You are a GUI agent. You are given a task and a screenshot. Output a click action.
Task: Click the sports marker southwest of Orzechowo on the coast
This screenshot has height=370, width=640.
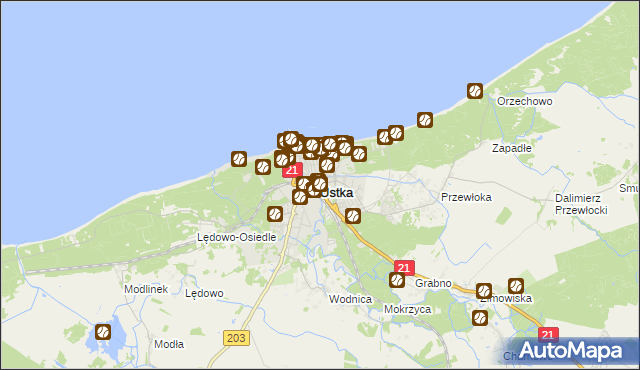(x=425, y=120)
